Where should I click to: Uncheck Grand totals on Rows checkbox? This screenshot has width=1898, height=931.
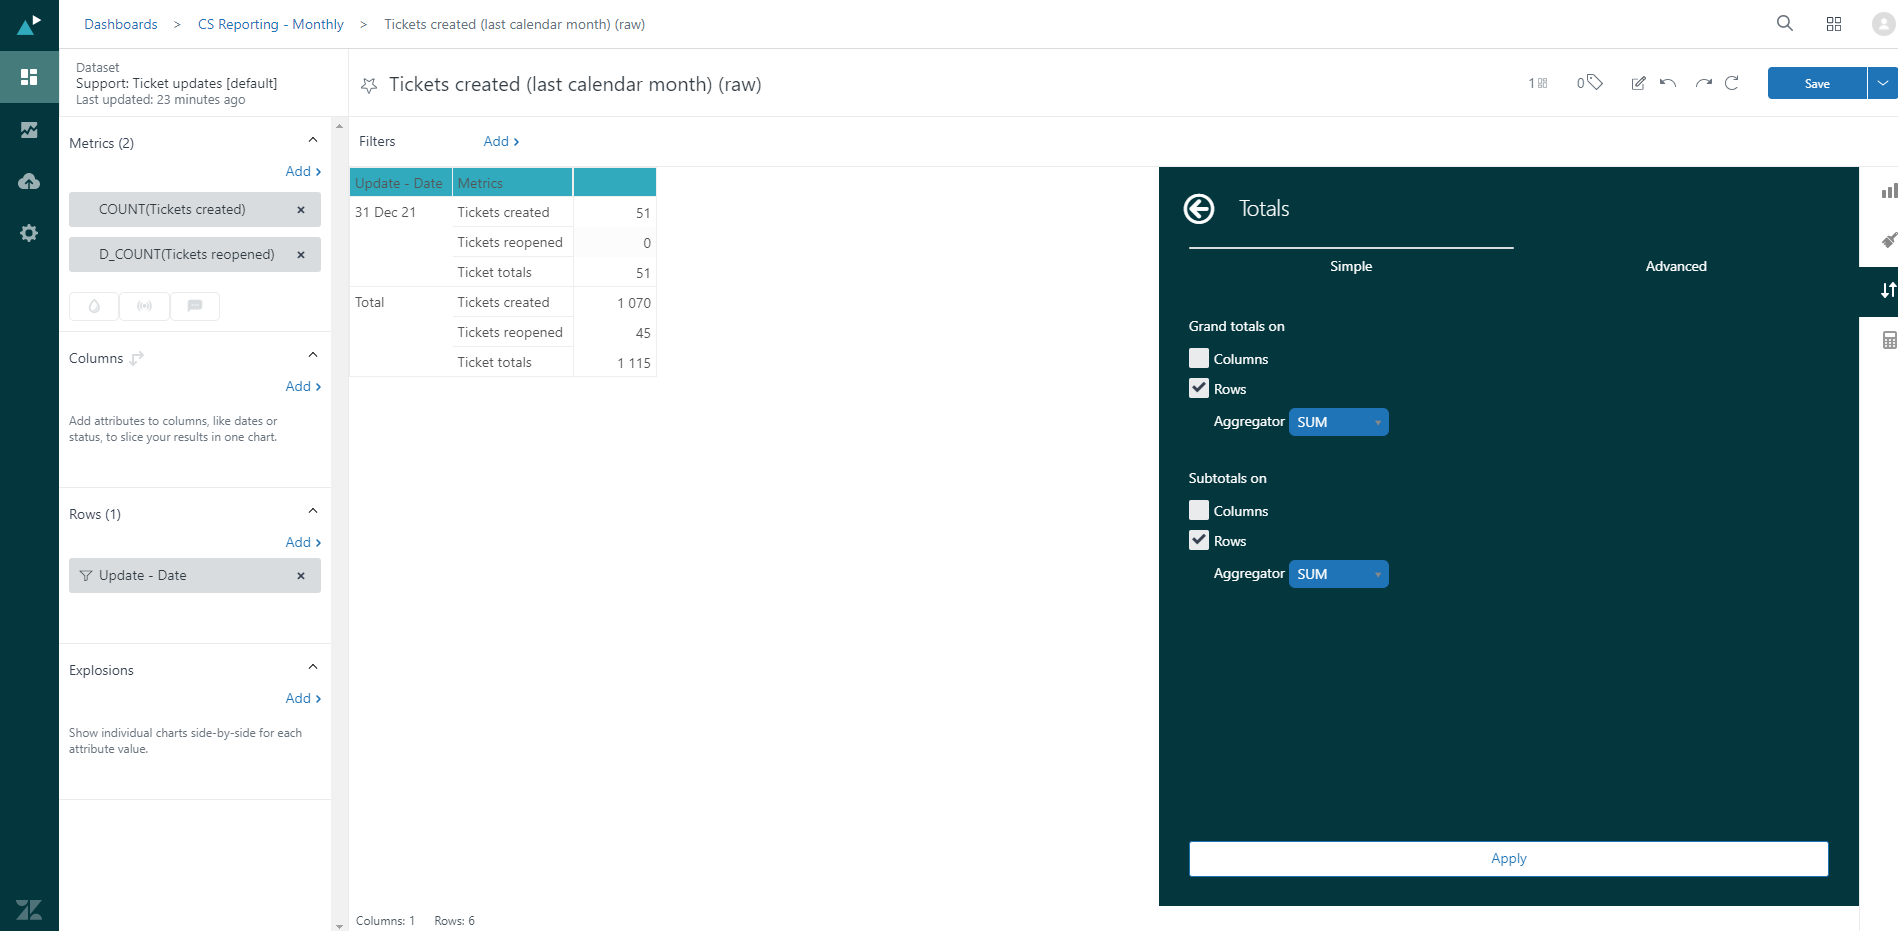(1199, 388)
